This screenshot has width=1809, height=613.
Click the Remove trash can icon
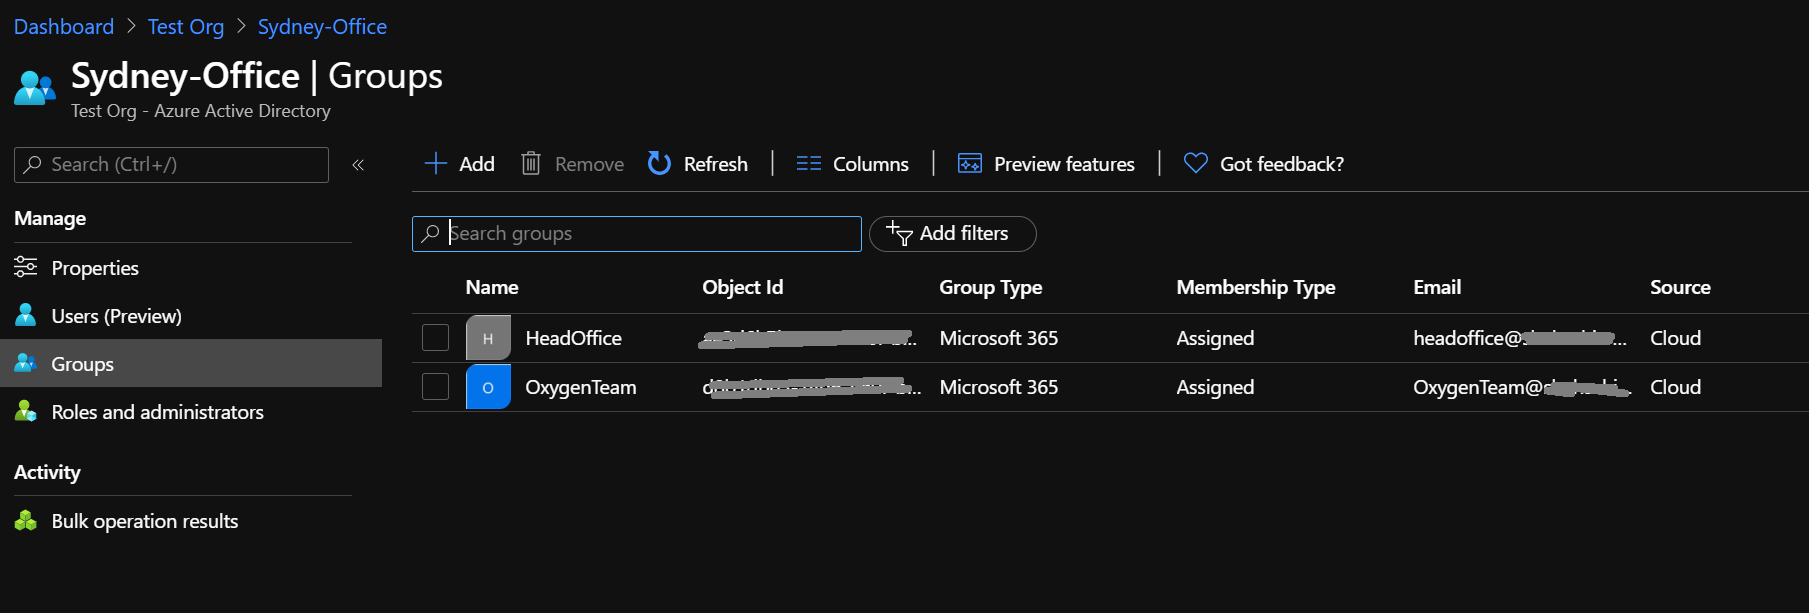[531, 163]
